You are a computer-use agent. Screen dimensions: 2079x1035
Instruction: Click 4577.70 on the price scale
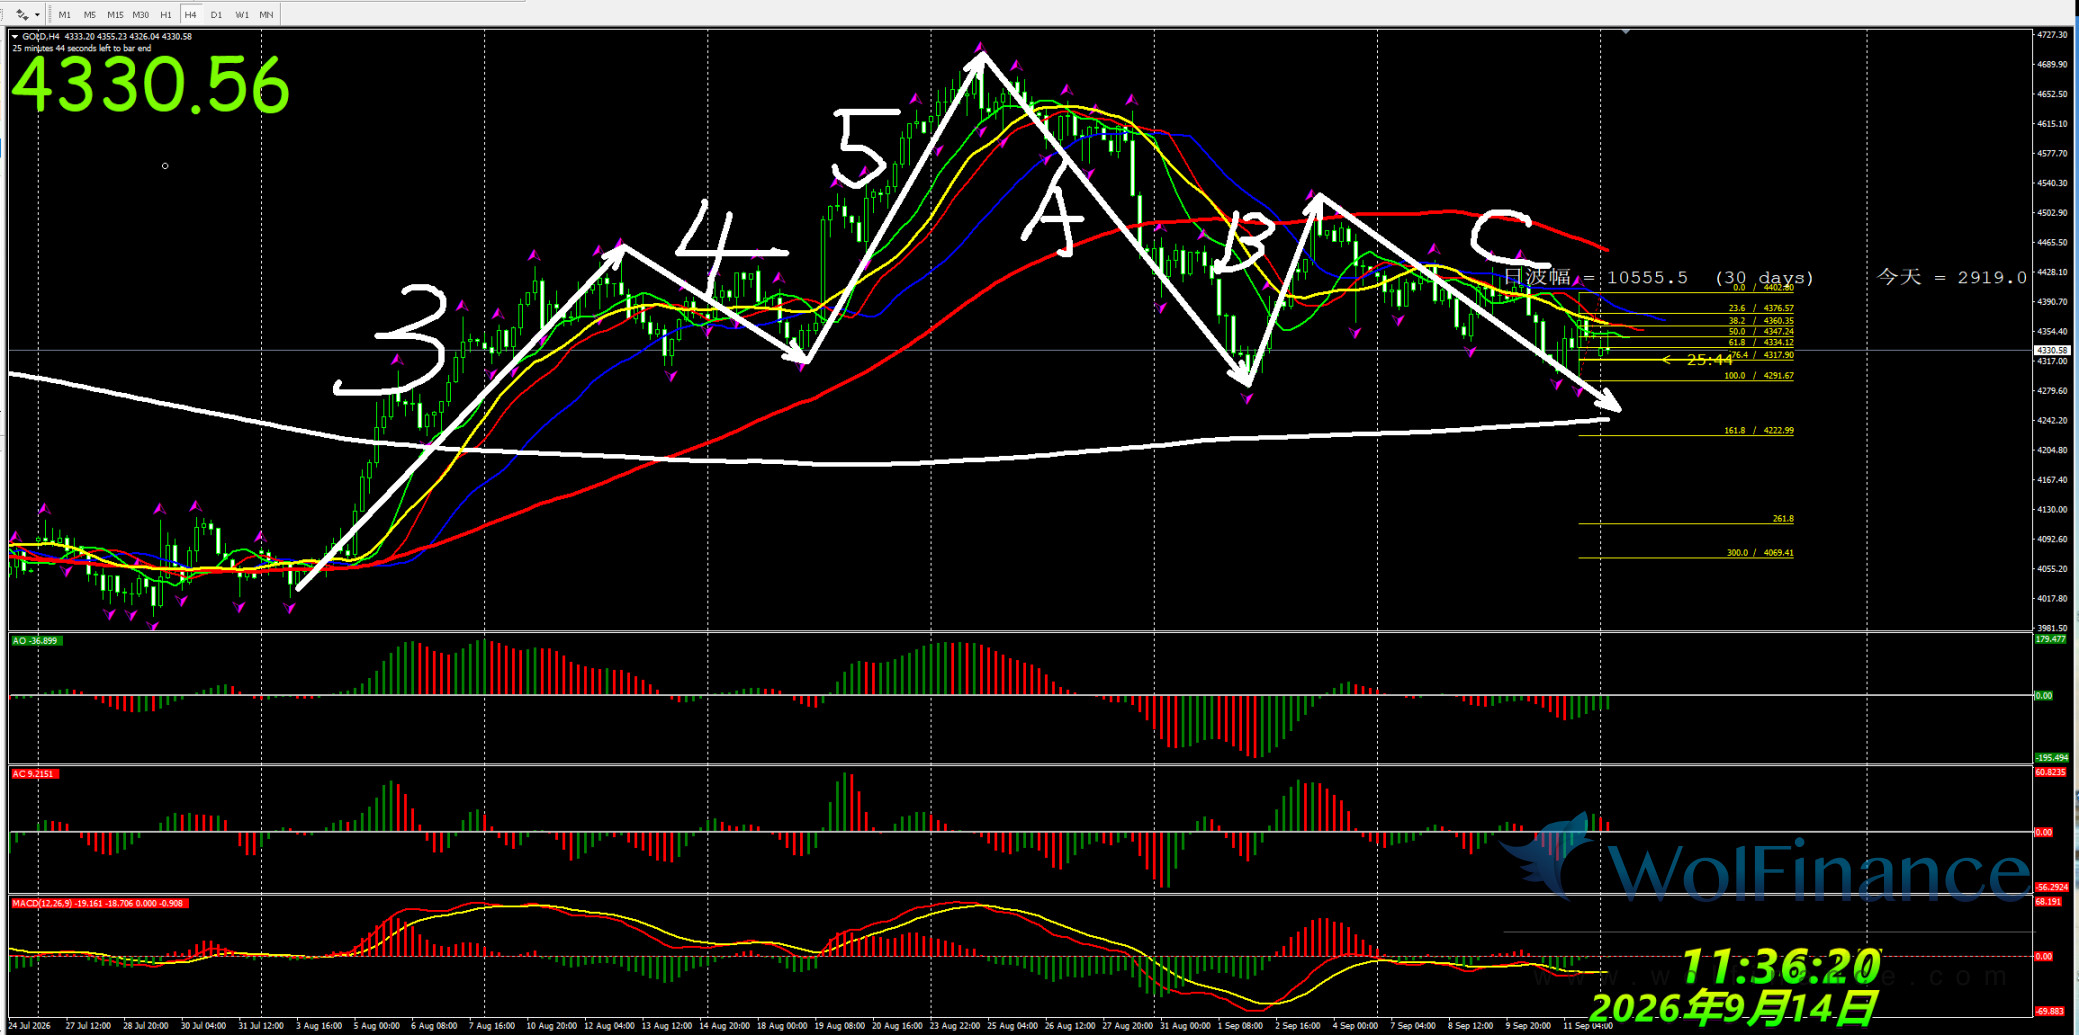2052,153
